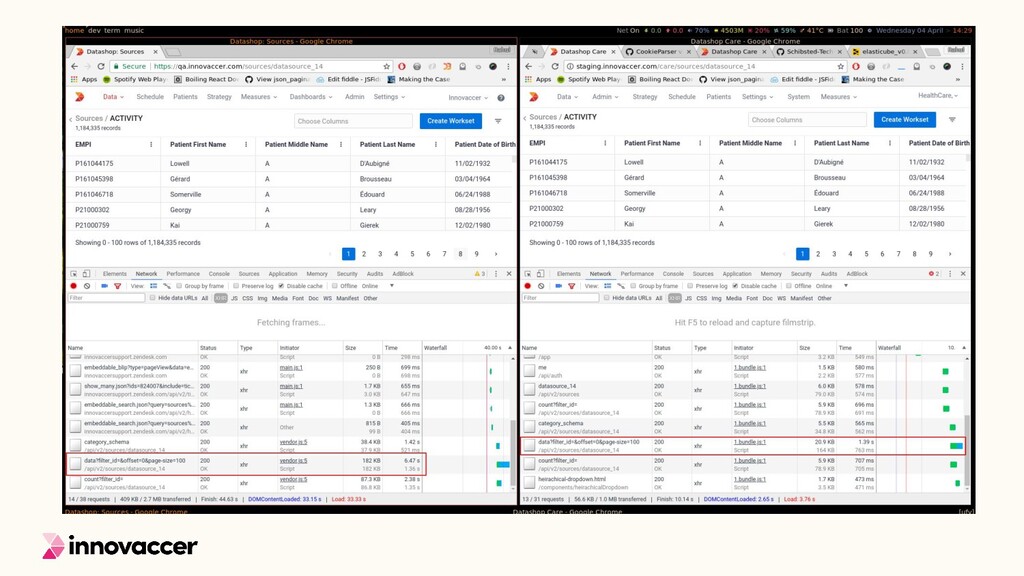Expand the Dashboards menu in left window
Image resolution: width=1024 pixels, height=576 pixels.
(x=310, y=97)
